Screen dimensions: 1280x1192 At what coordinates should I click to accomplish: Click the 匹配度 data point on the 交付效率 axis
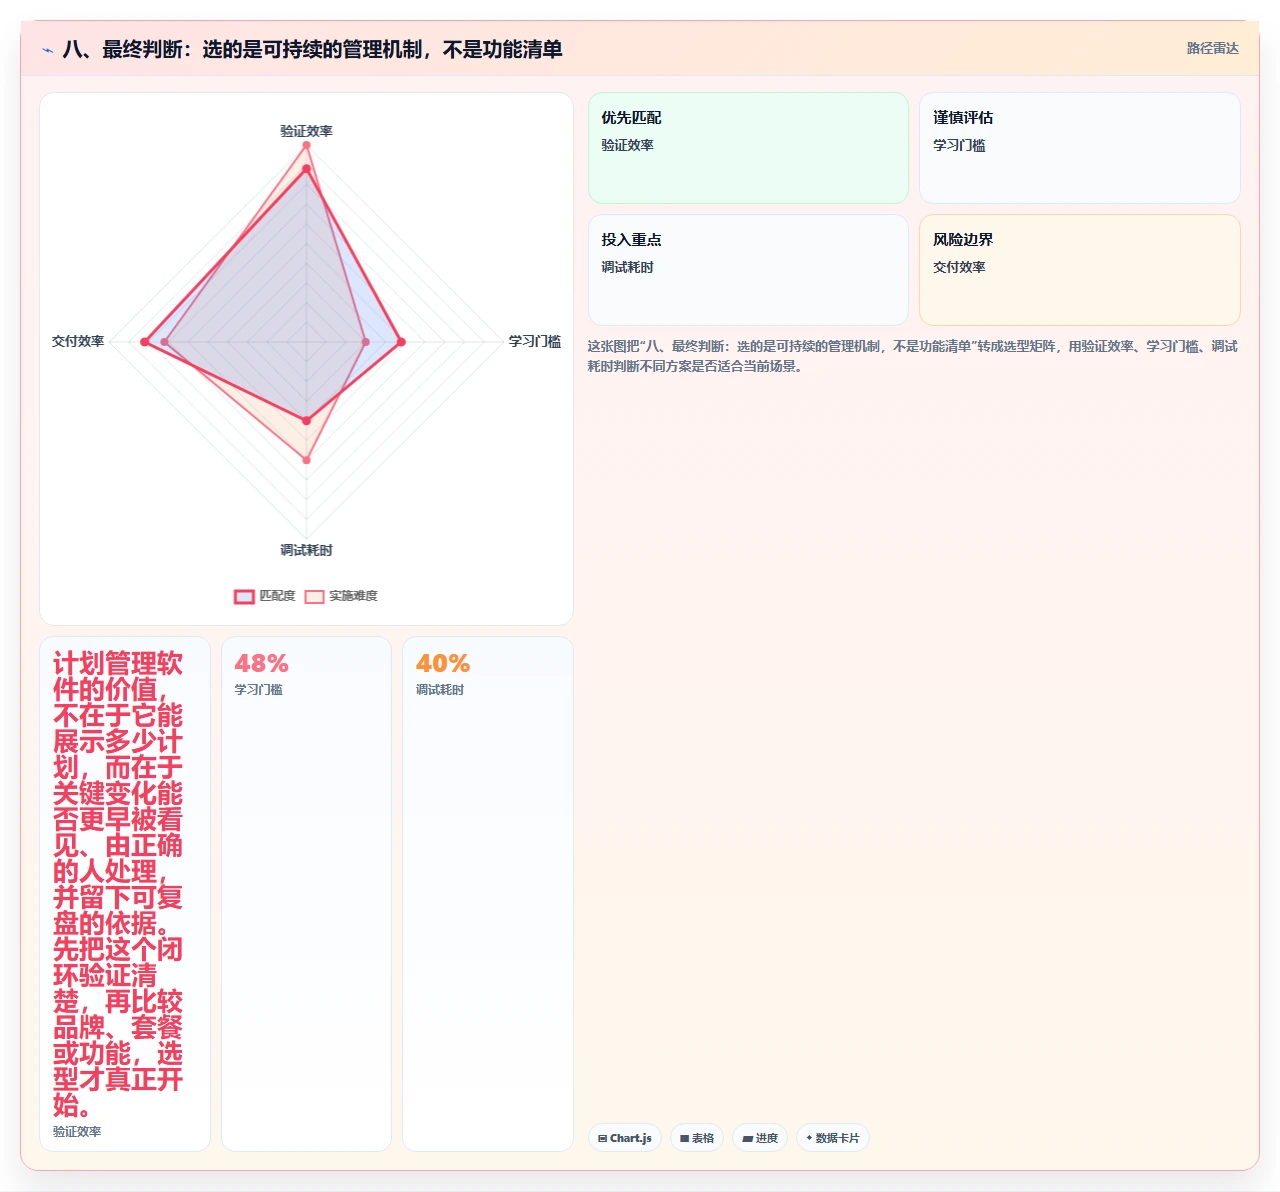145,342
